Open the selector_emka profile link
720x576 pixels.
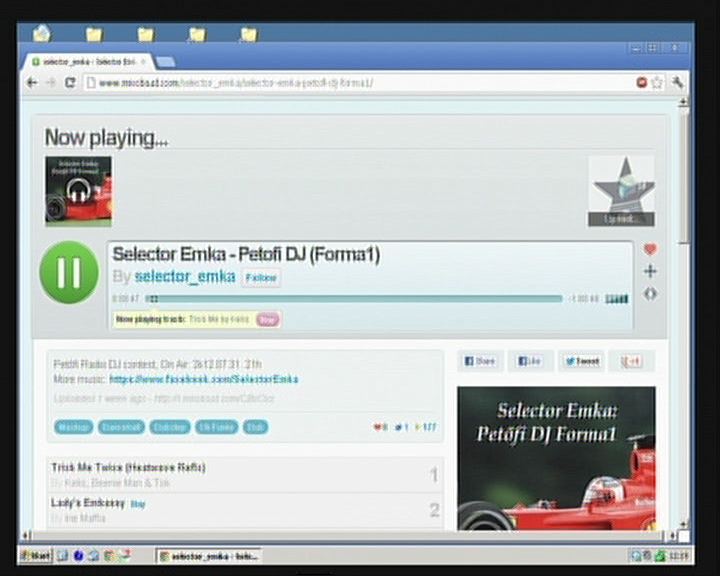[x=185, y=277]
